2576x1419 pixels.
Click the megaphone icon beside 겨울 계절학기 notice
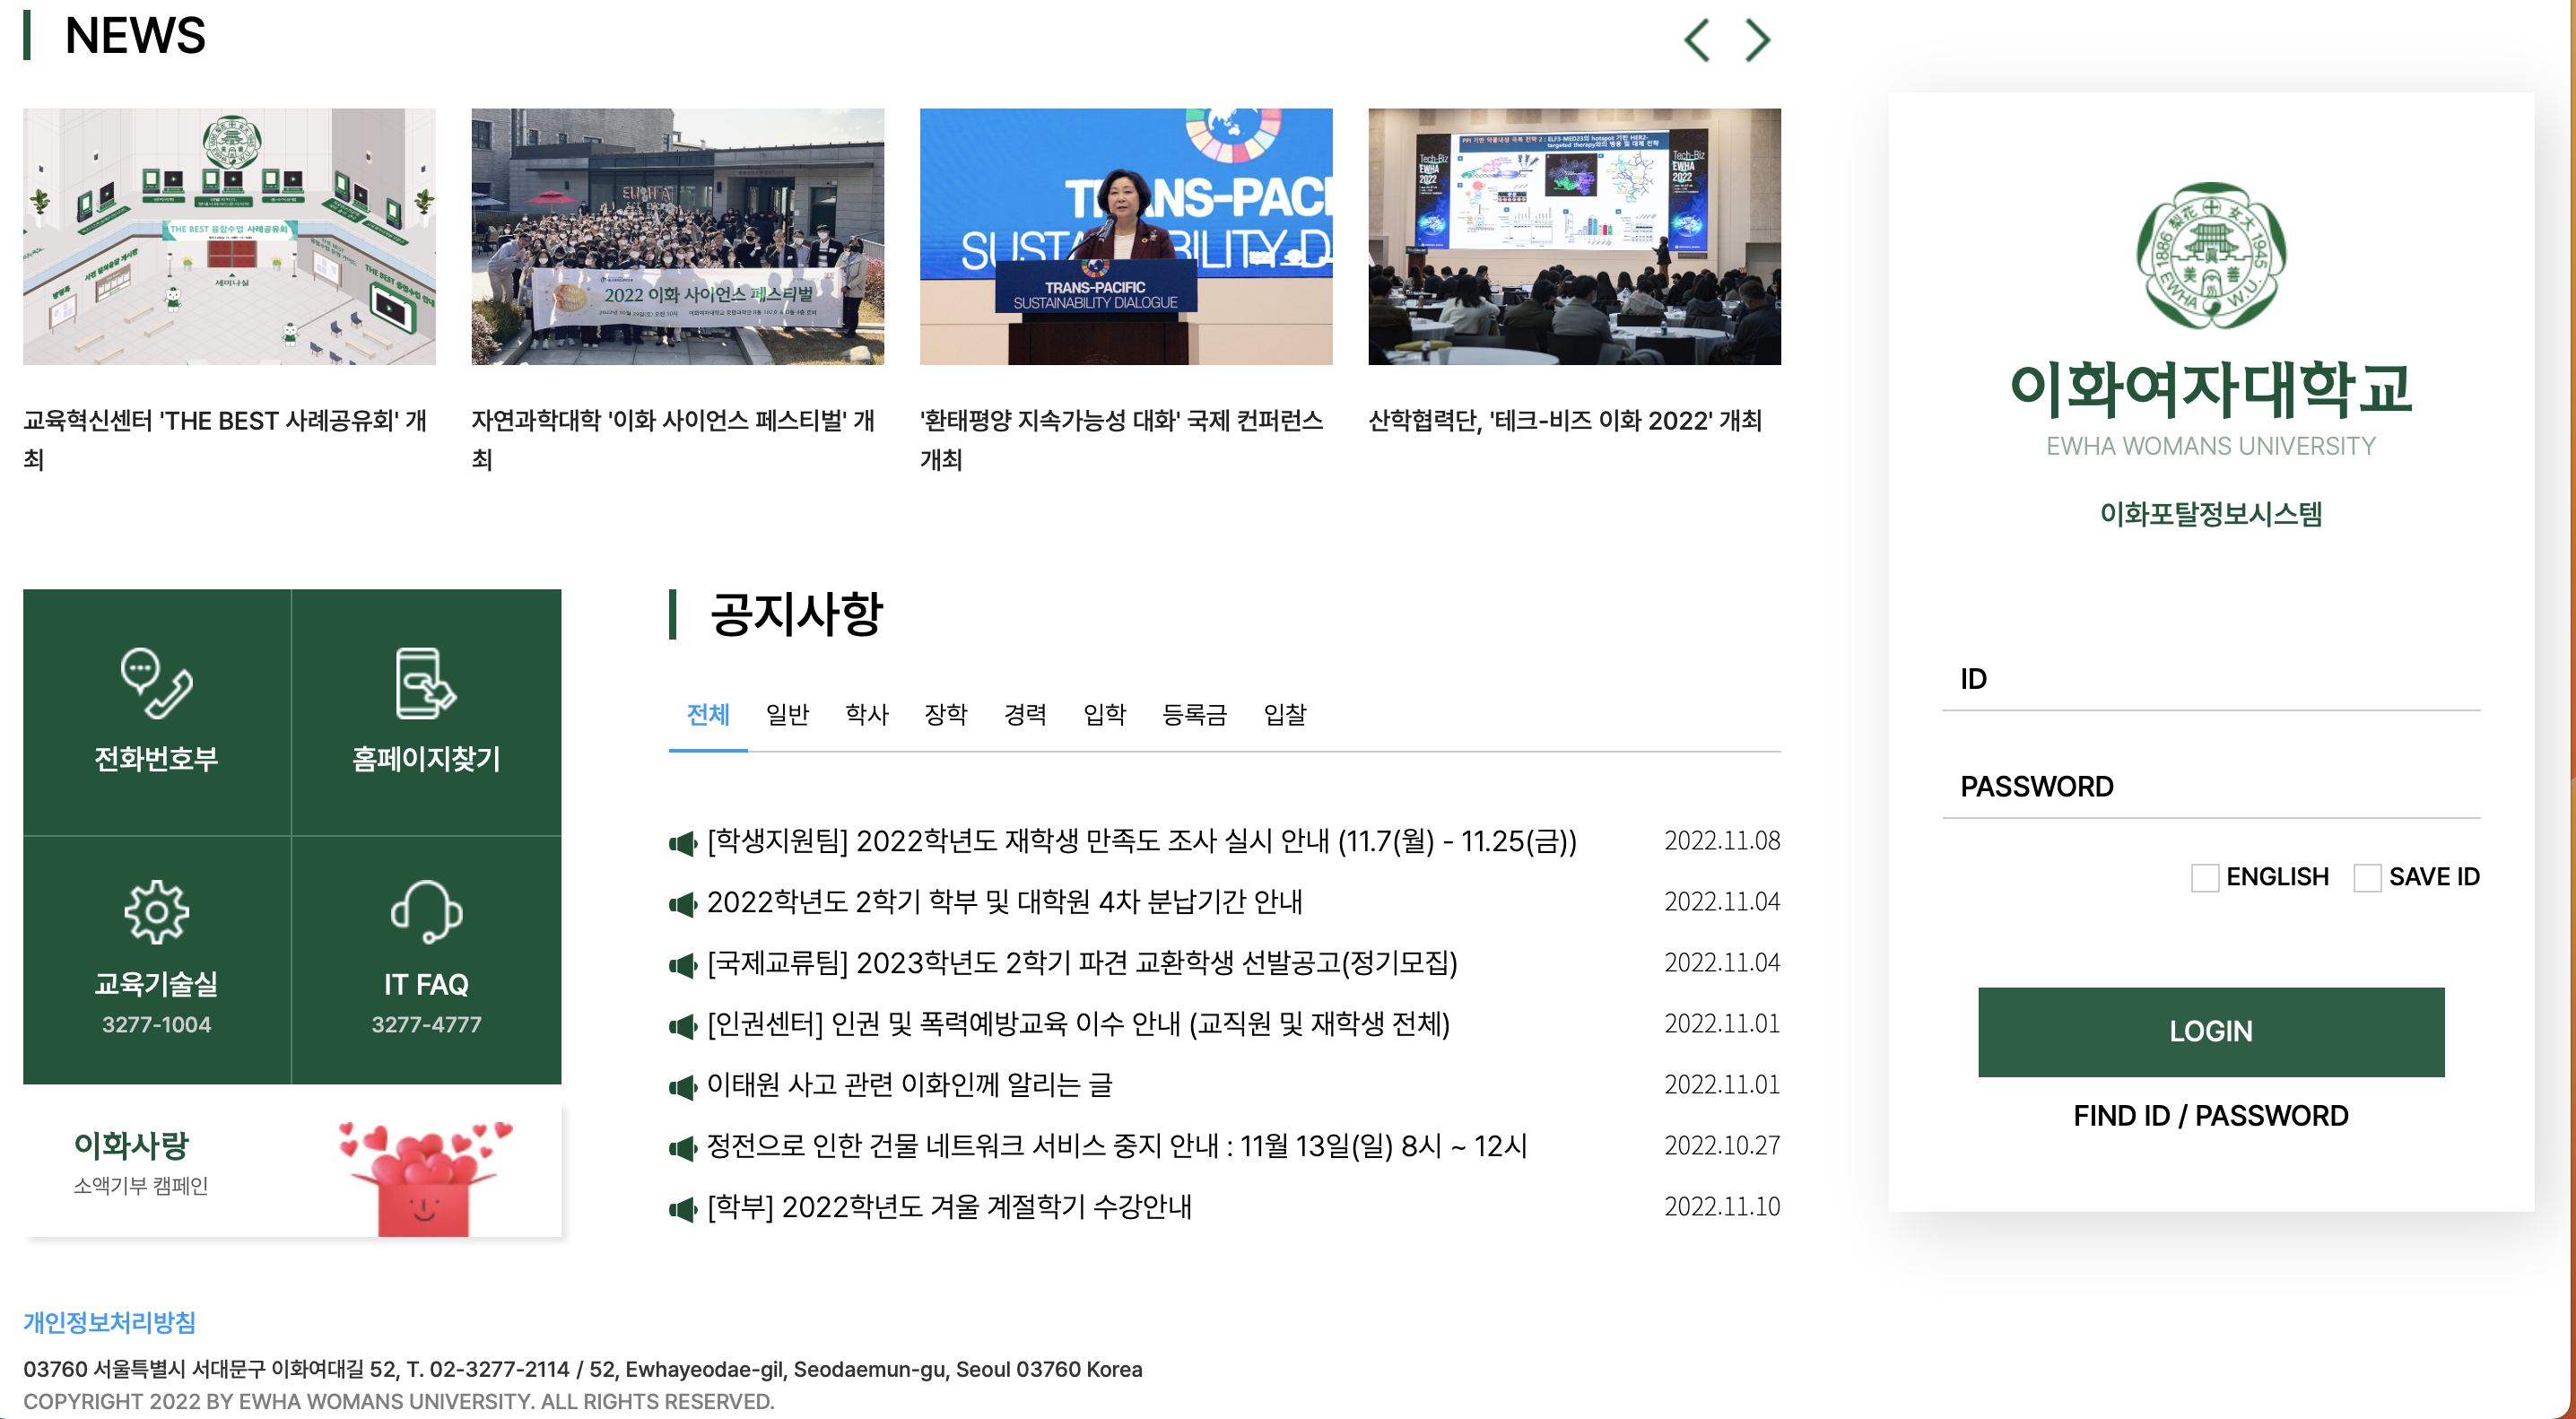[x=683, y=1208]
